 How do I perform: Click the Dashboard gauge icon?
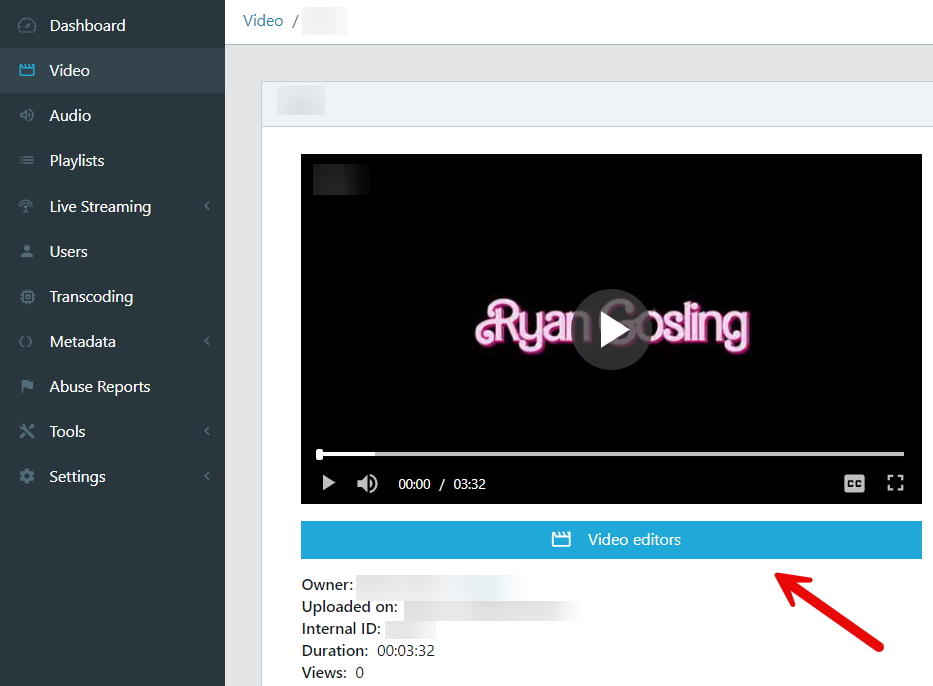click(x=27, y=26)
